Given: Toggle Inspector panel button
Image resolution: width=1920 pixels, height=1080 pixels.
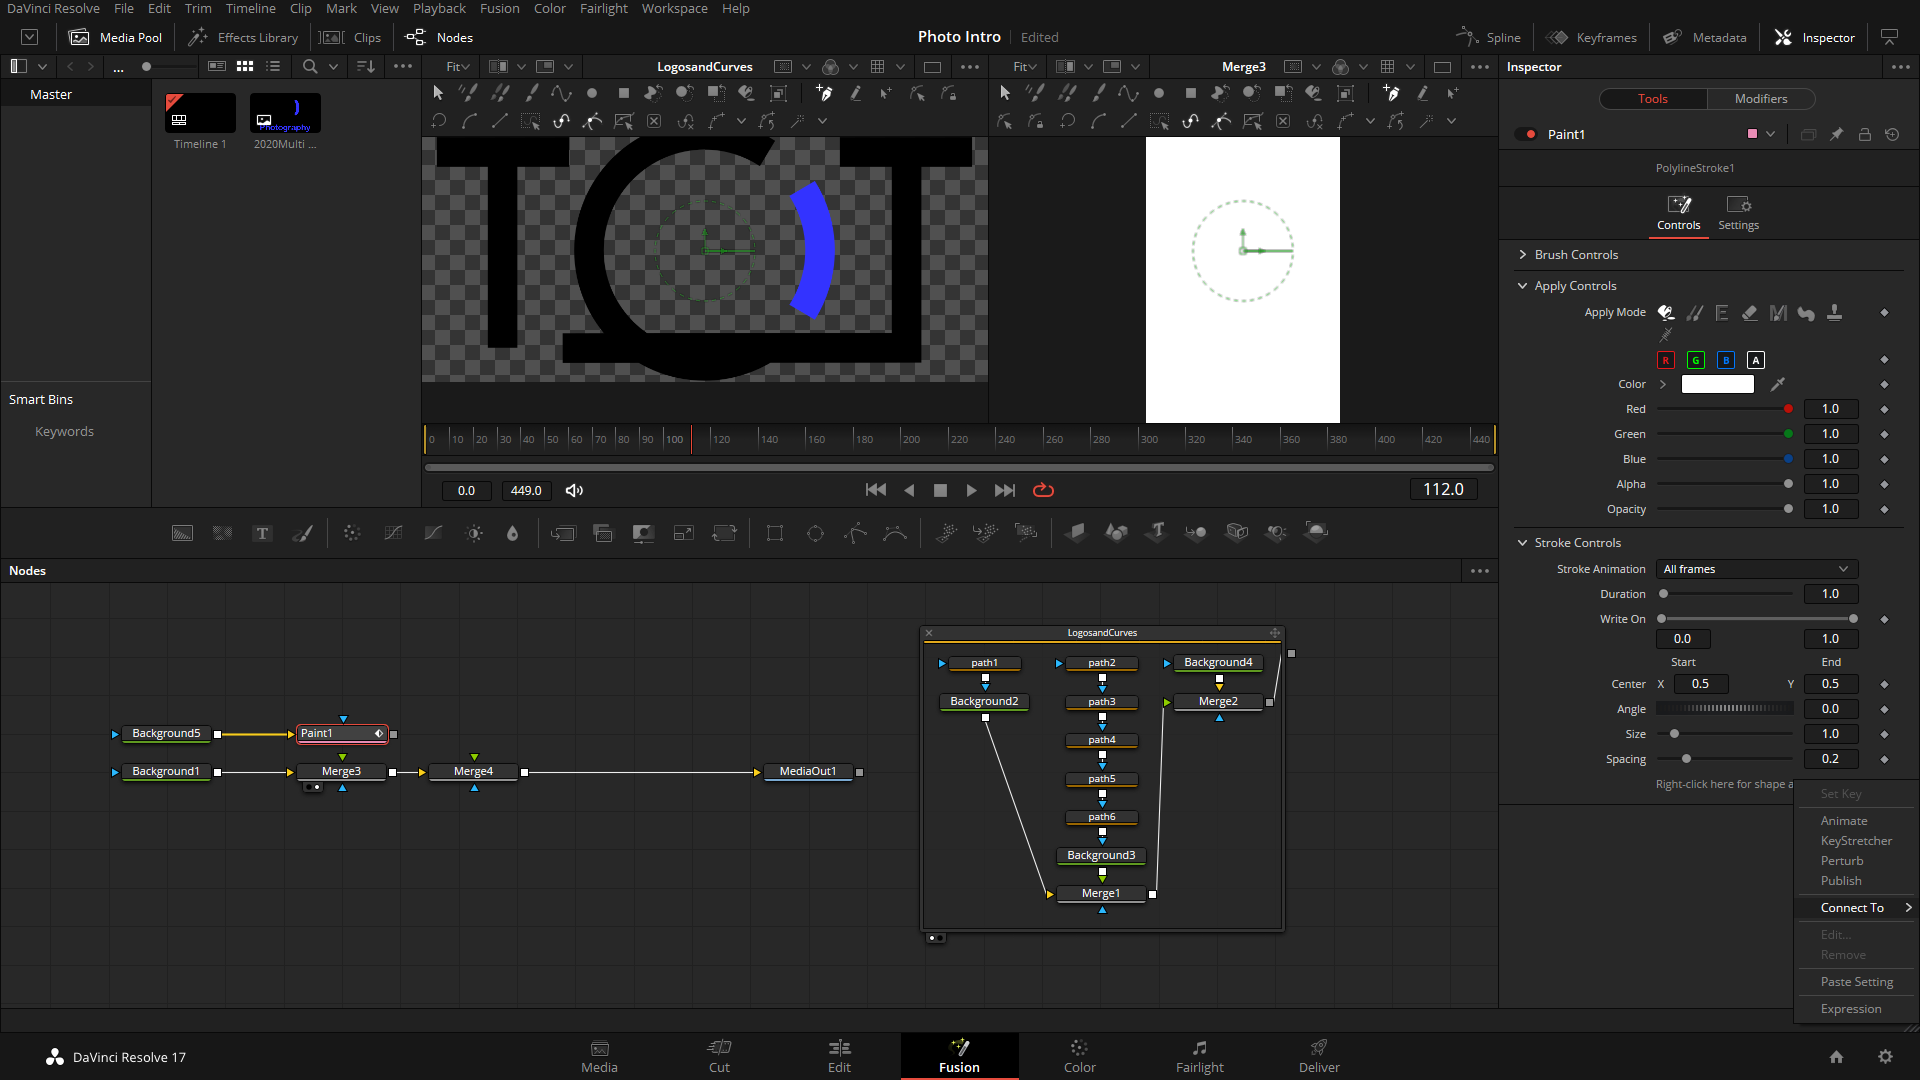Looking at the screenshot, I should tap(1814, 37).
